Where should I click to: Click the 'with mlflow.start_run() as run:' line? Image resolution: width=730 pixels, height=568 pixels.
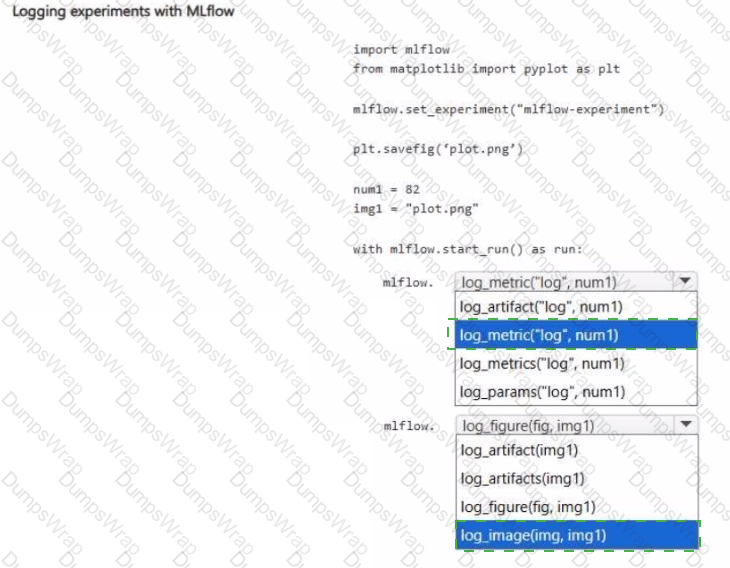click(x=467, y=249)
